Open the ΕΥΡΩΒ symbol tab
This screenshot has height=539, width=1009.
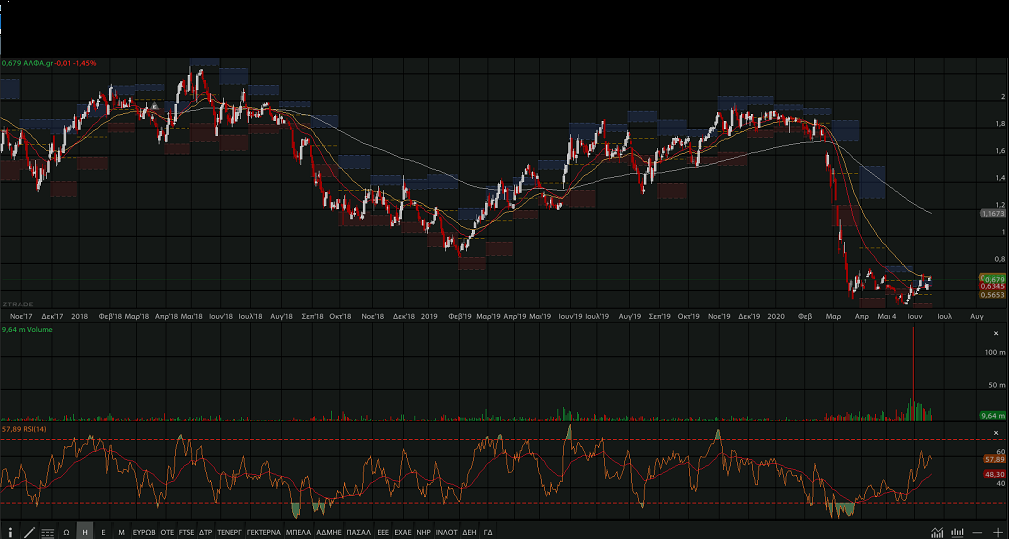tap(144, 532)
